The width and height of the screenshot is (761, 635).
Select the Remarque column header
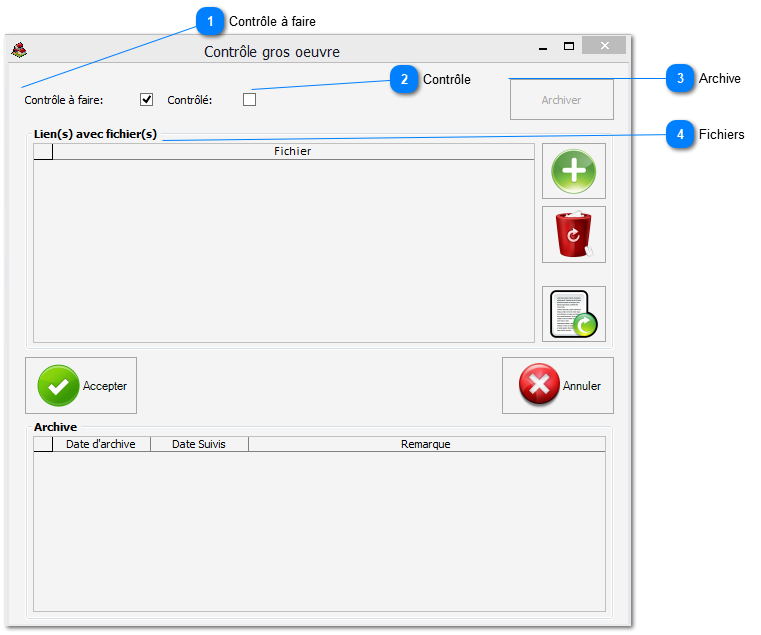click(426, 444)
